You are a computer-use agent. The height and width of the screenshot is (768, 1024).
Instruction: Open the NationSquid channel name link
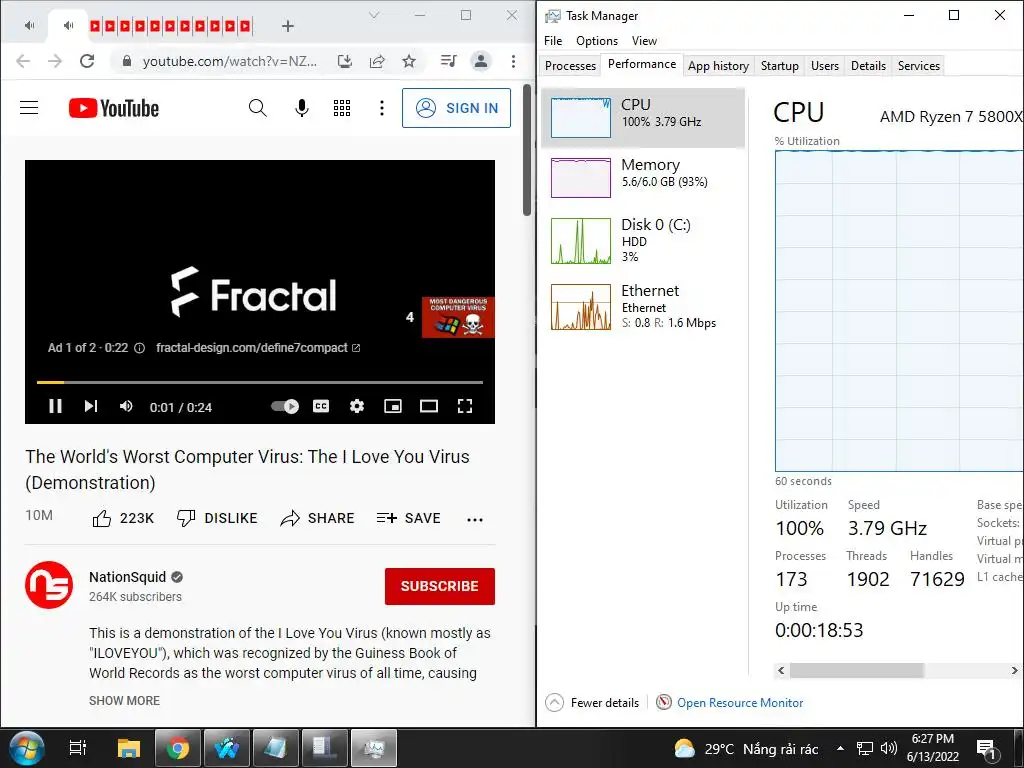point(127,577)
